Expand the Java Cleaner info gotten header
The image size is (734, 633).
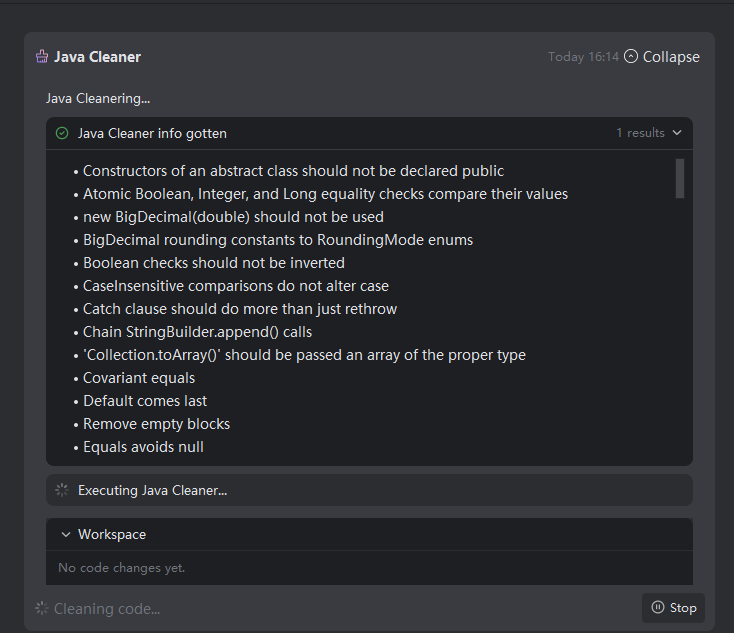click(x=152, y=133)
